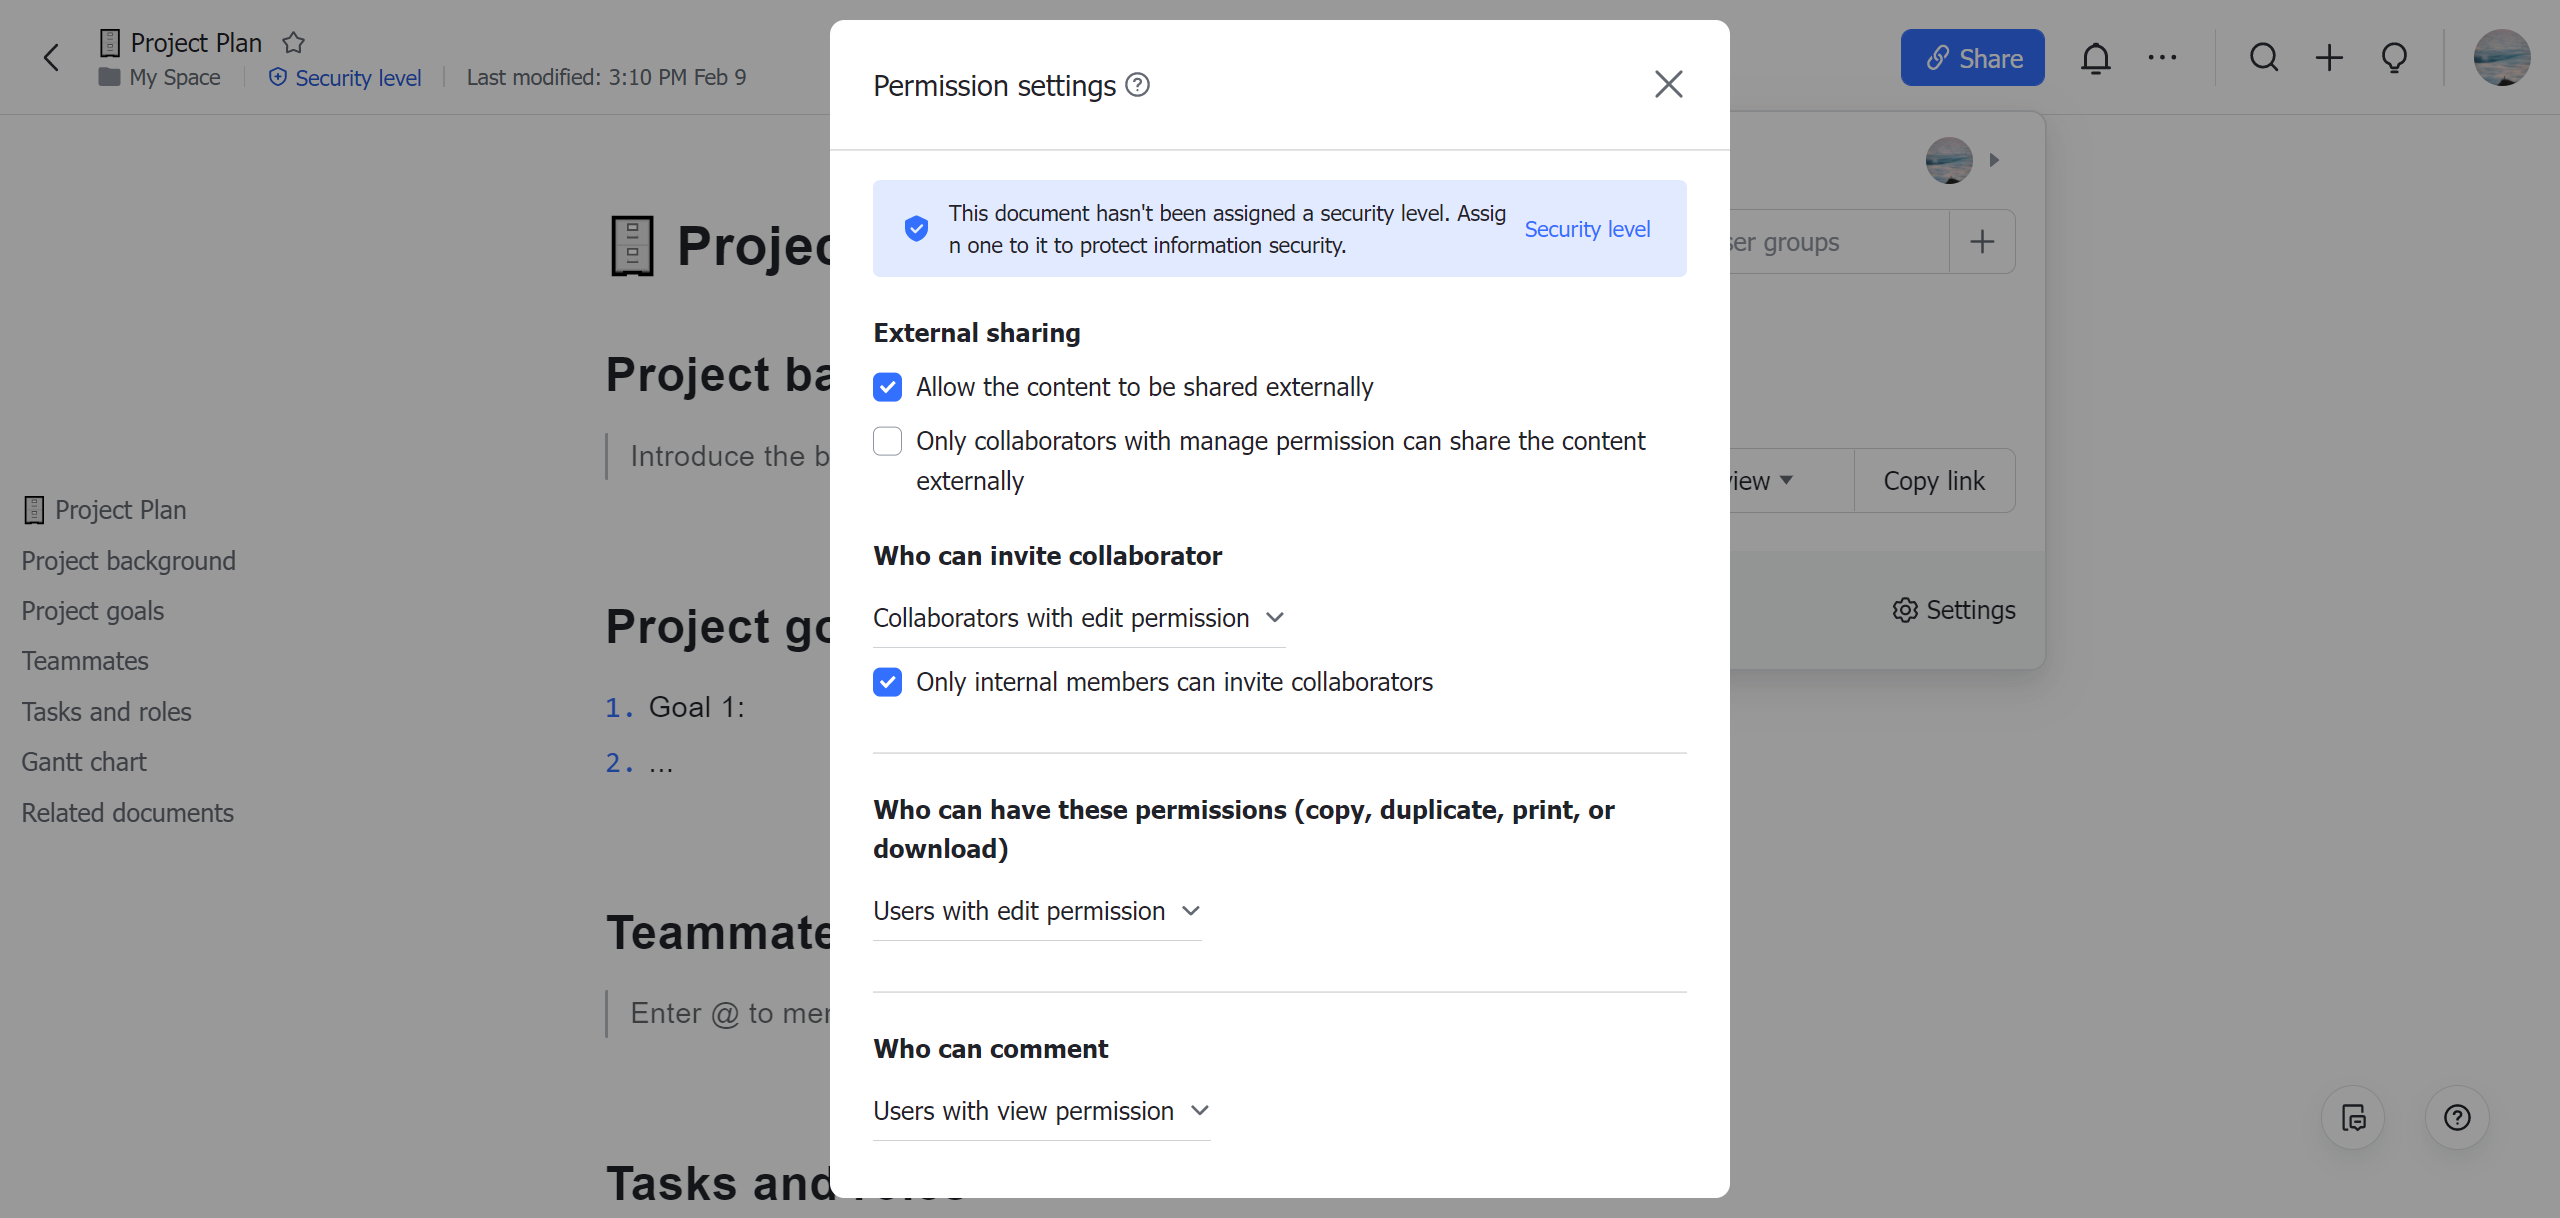This screenshot has height=1218, width=2560.
Task: Disable Only internal members can invite collaborators
Action: (888, 681)
